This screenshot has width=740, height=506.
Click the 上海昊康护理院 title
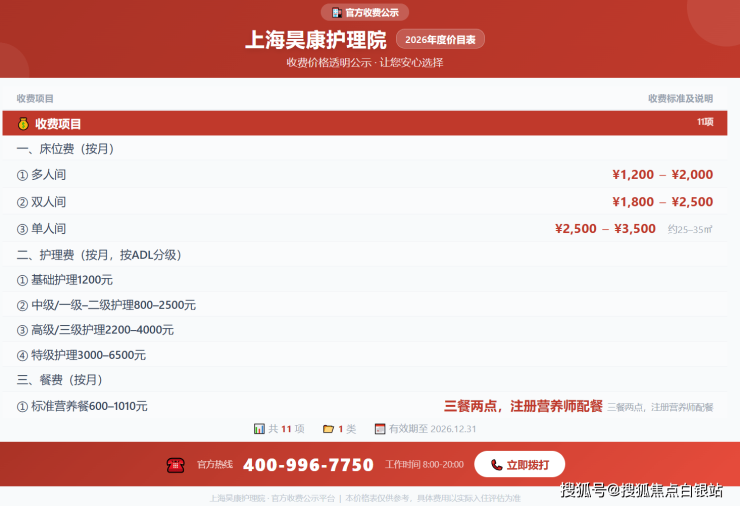pos(316,40)
